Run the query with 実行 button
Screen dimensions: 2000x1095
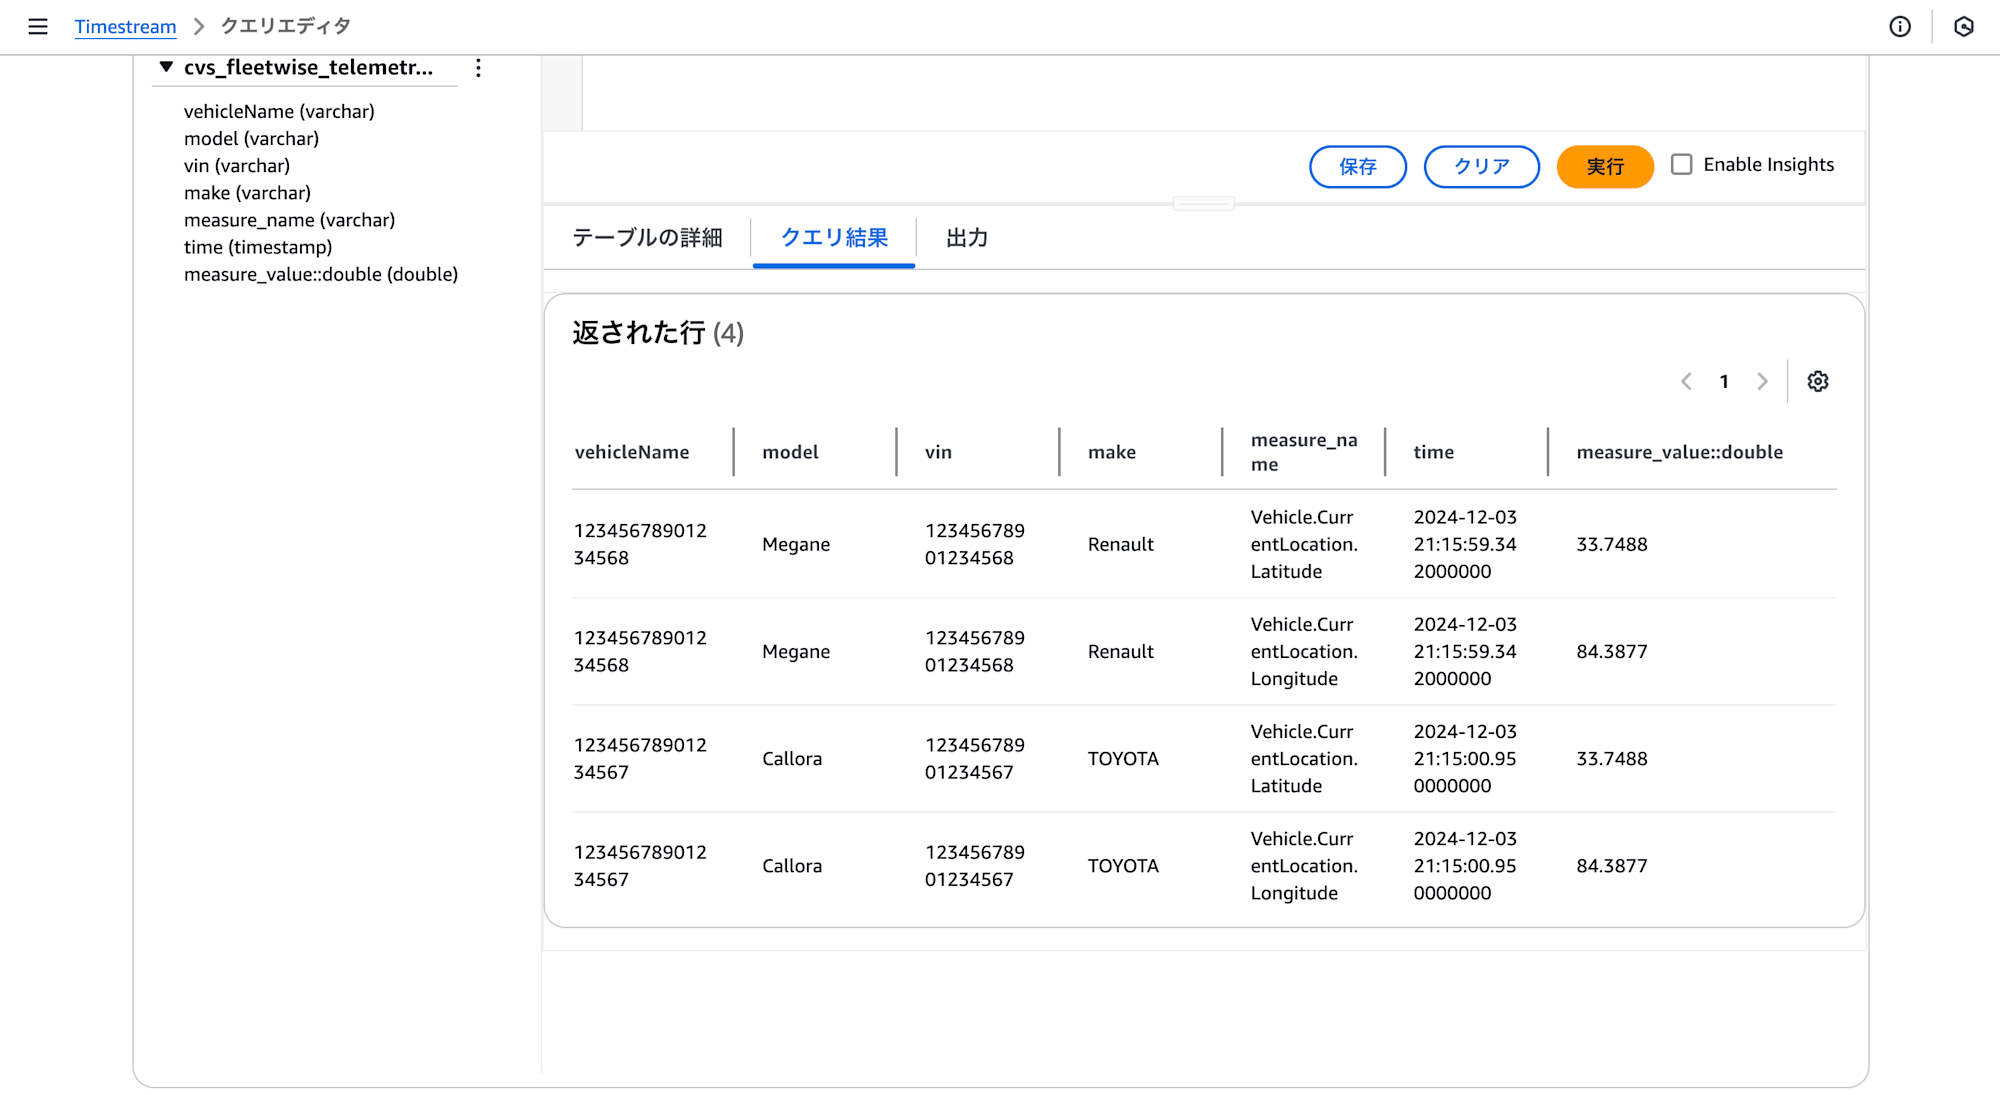(x=1605, y=167)
